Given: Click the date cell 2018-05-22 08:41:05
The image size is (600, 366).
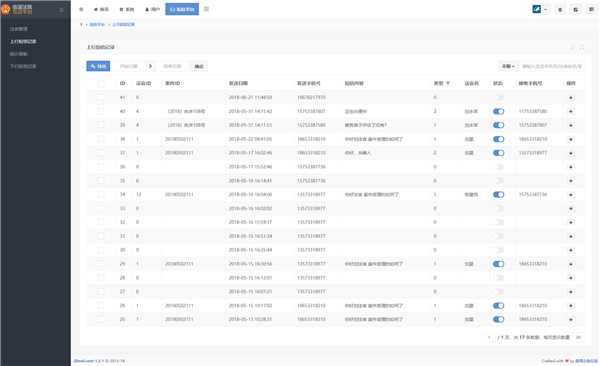Looking at the screenshot, I should 250,139.
